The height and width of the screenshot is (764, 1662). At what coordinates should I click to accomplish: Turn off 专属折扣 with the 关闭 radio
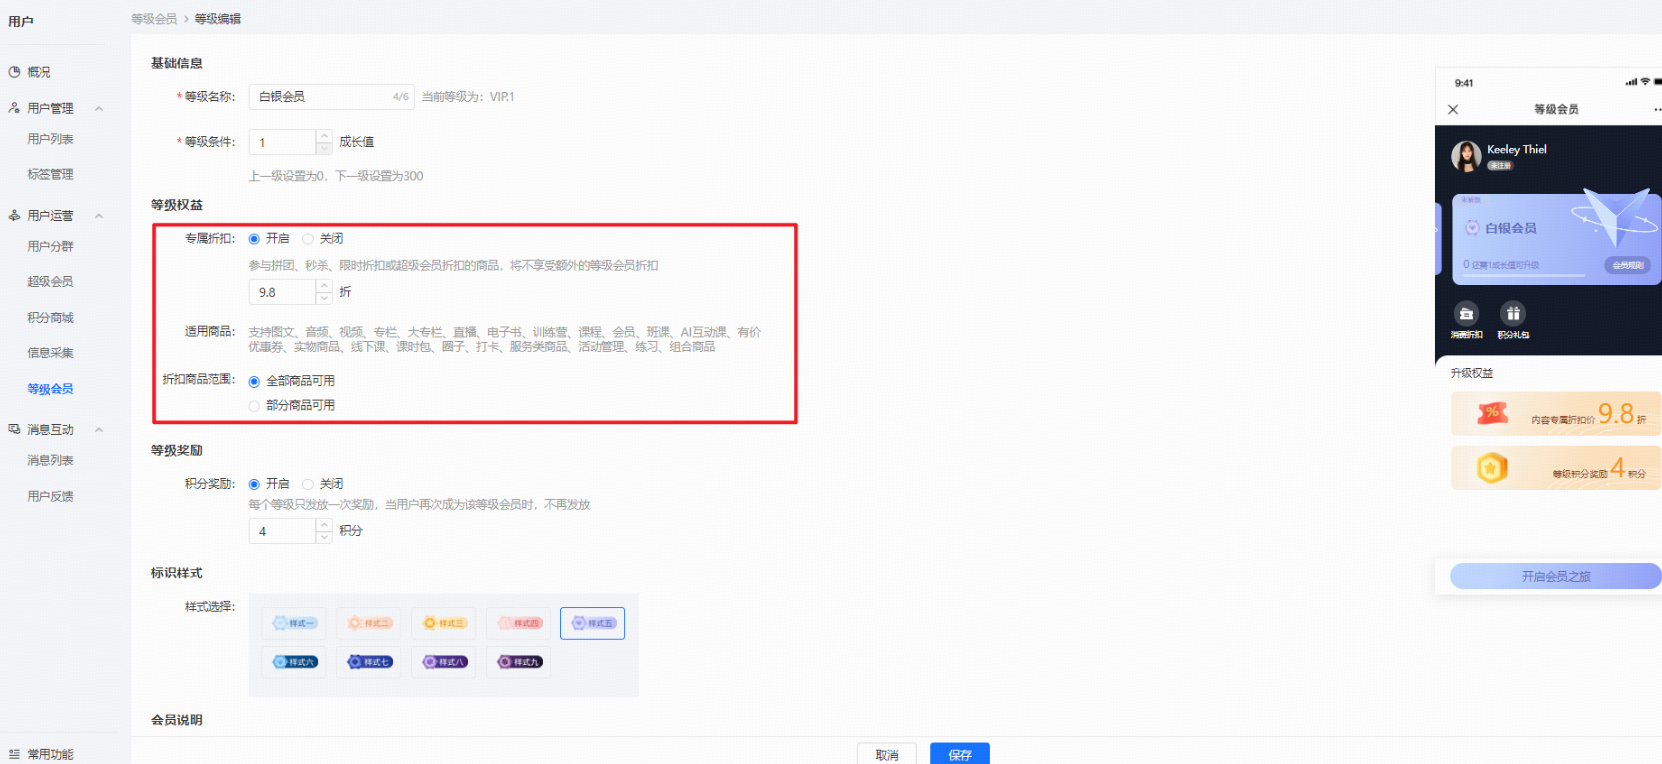click(308, 239)
